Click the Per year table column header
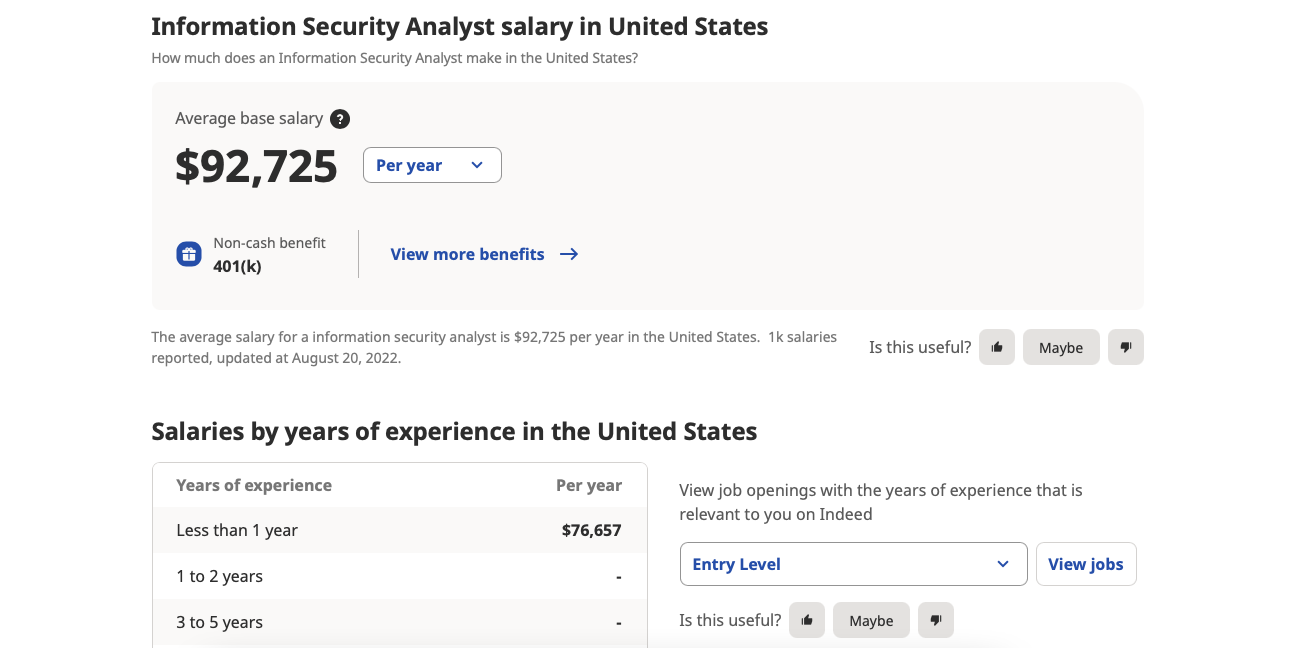Viewport: 1290px width, 648px height. tap(589, 485)
